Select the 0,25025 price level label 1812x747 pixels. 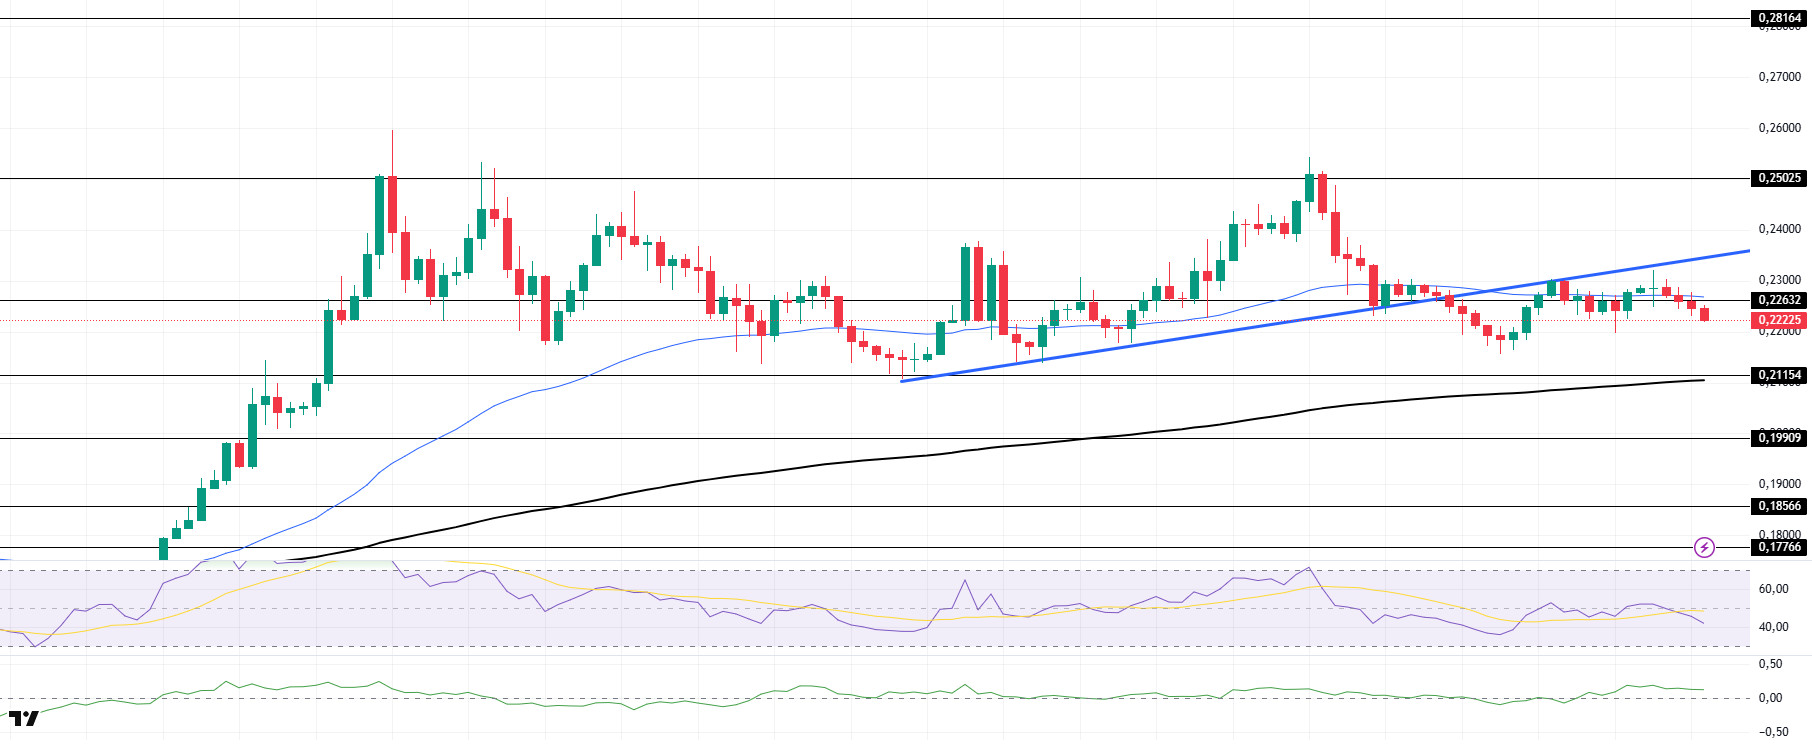point(1780,178)
